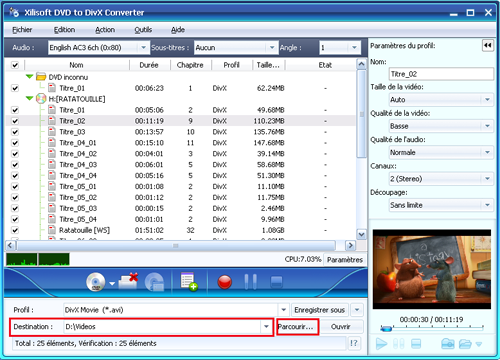Uncheck the Titre_03 row checkbox
Screen dimensions: 500x360
[x=15, y=132]
